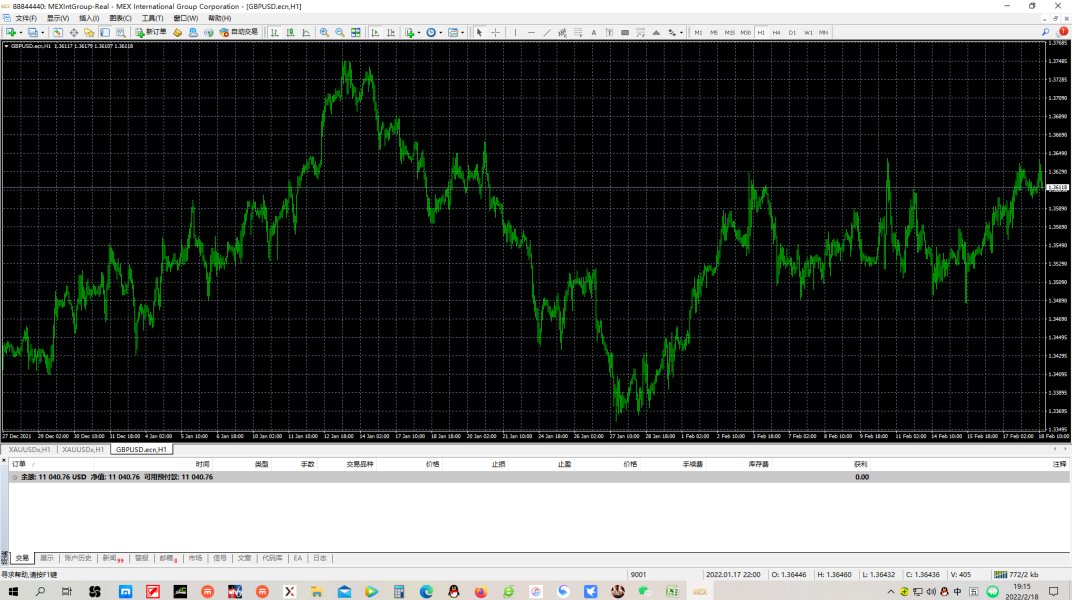The width and height of the screenshot is (1072, 600).
Task: Switch to the 账户历史 terminal tab
Action: (x=78, y=558)
